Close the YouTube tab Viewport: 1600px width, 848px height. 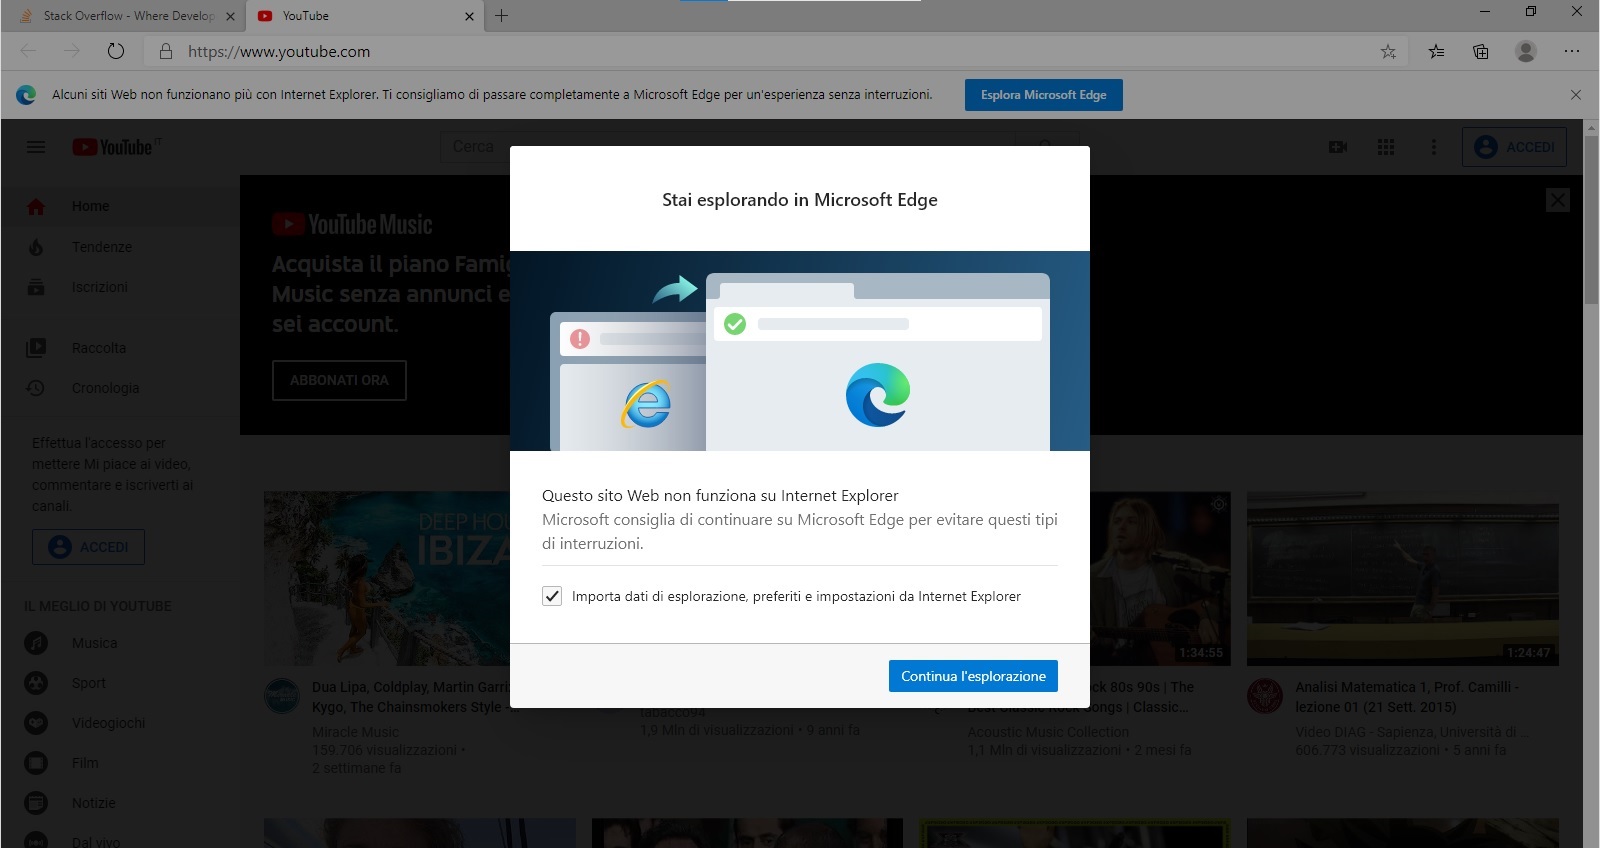tap(469, 16)
